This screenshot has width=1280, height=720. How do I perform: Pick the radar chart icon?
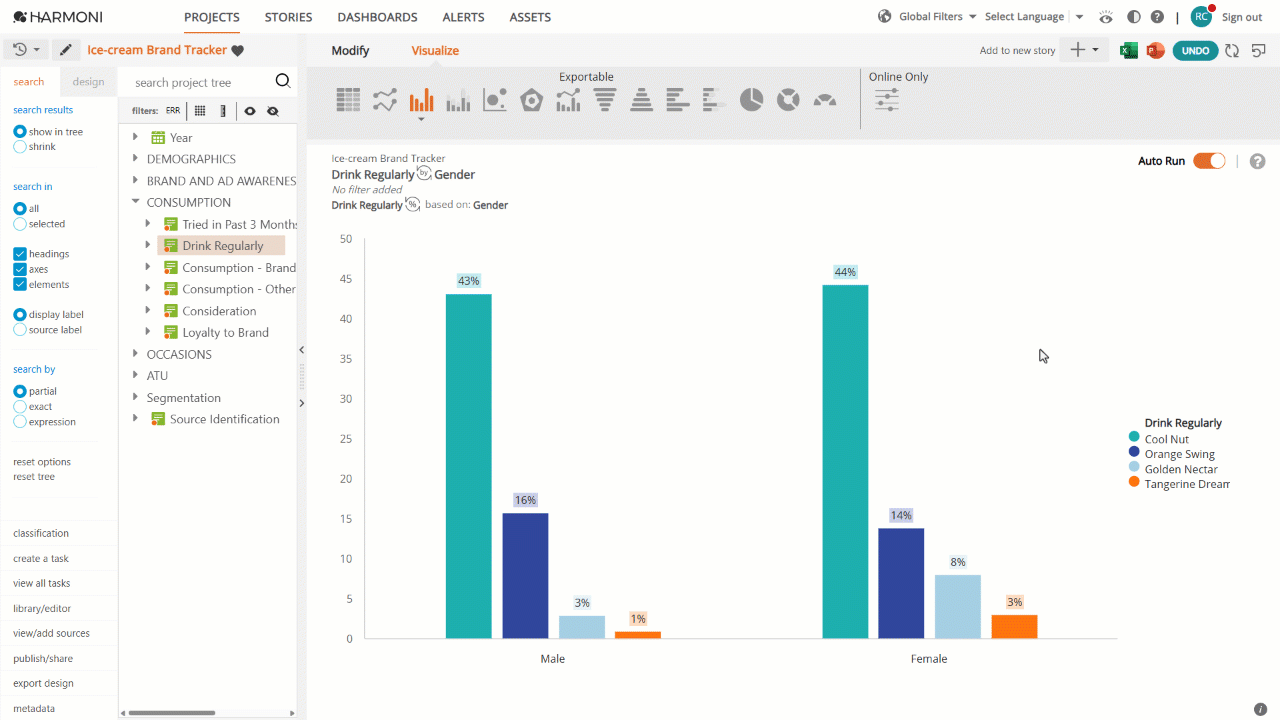531,99
